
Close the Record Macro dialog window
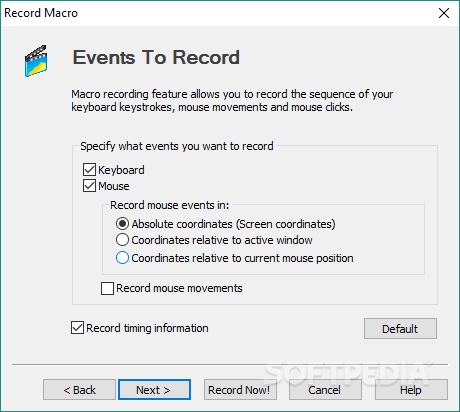(x=444, y=13)
